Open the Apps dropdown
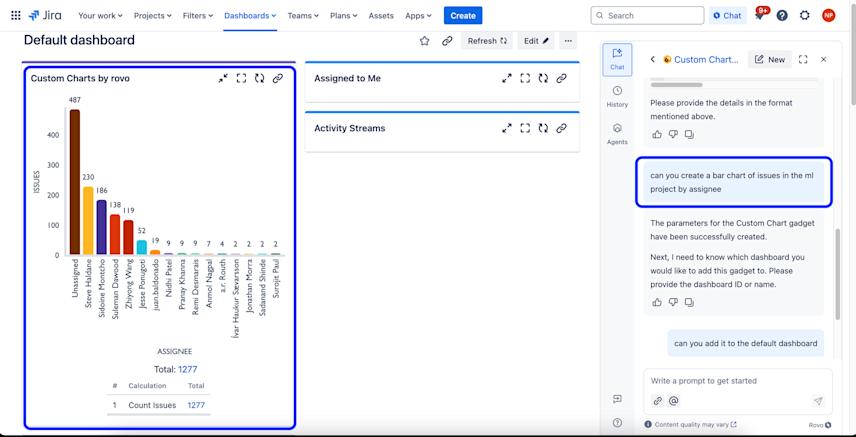The width and height of the screenshot is (856, 437). (418, 16)
